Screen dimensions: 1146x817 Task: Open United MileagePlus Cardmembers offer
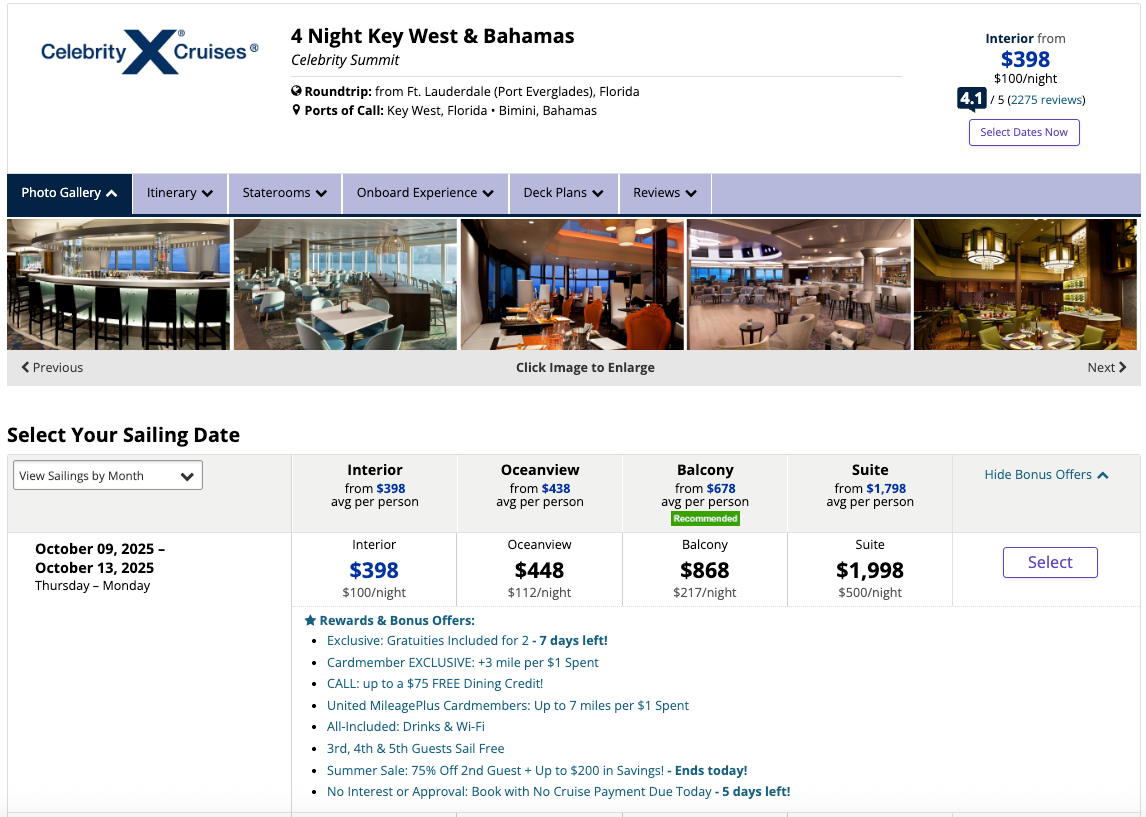(x=508, y=706)
